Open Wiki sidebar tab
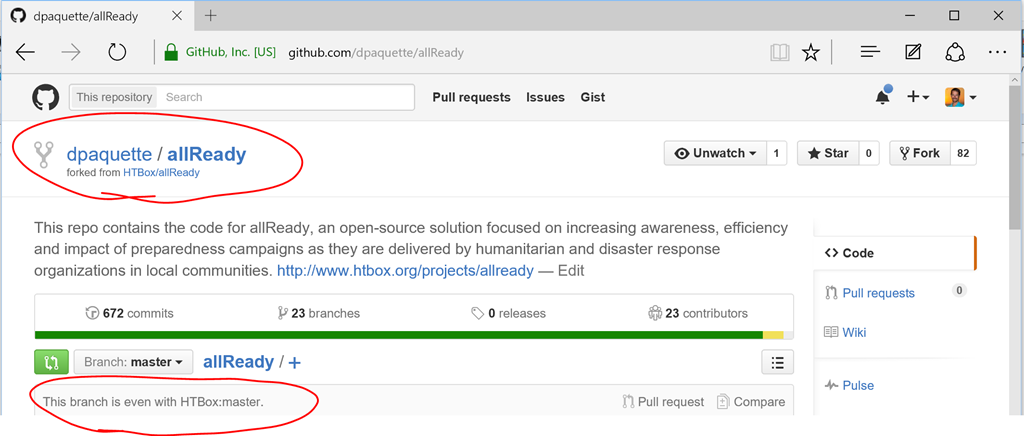This screenshot has height=436, width=1024. click(846, 332)
